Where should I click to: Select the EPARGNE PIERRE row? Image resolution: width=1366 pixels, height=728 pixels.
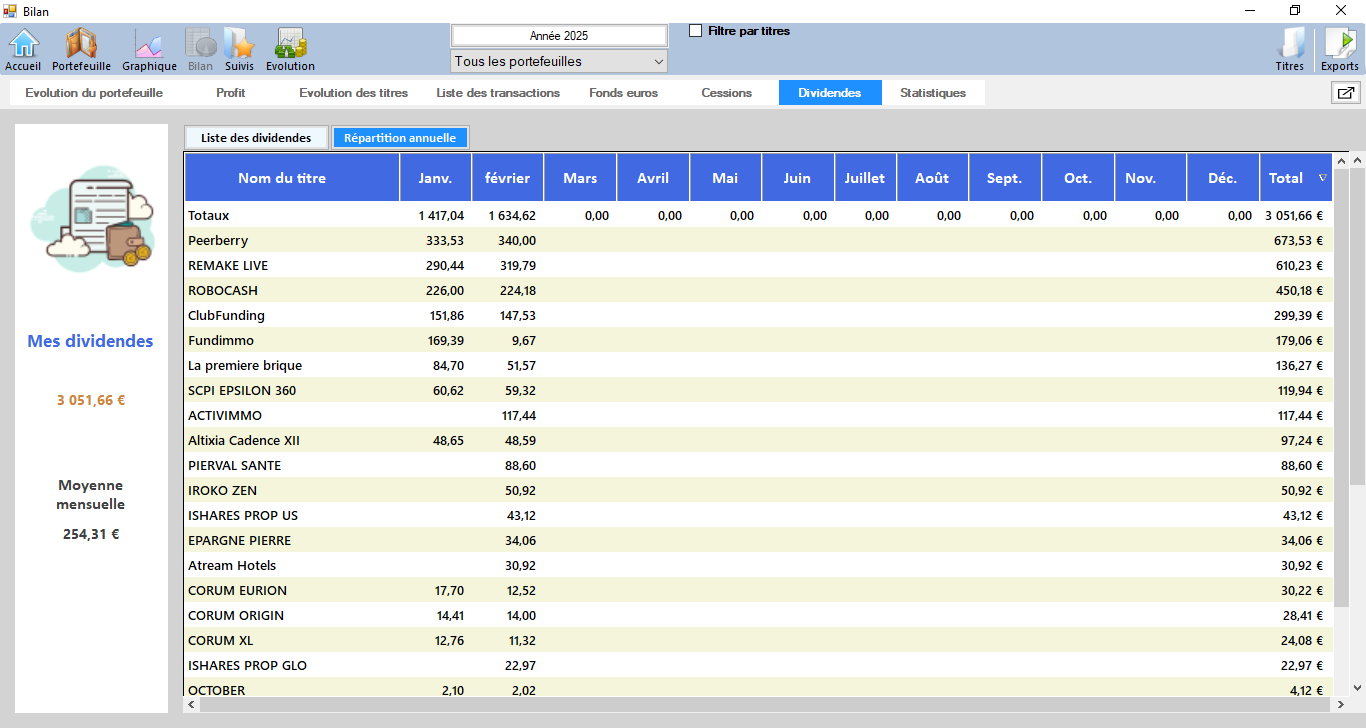tap(758, 540)
